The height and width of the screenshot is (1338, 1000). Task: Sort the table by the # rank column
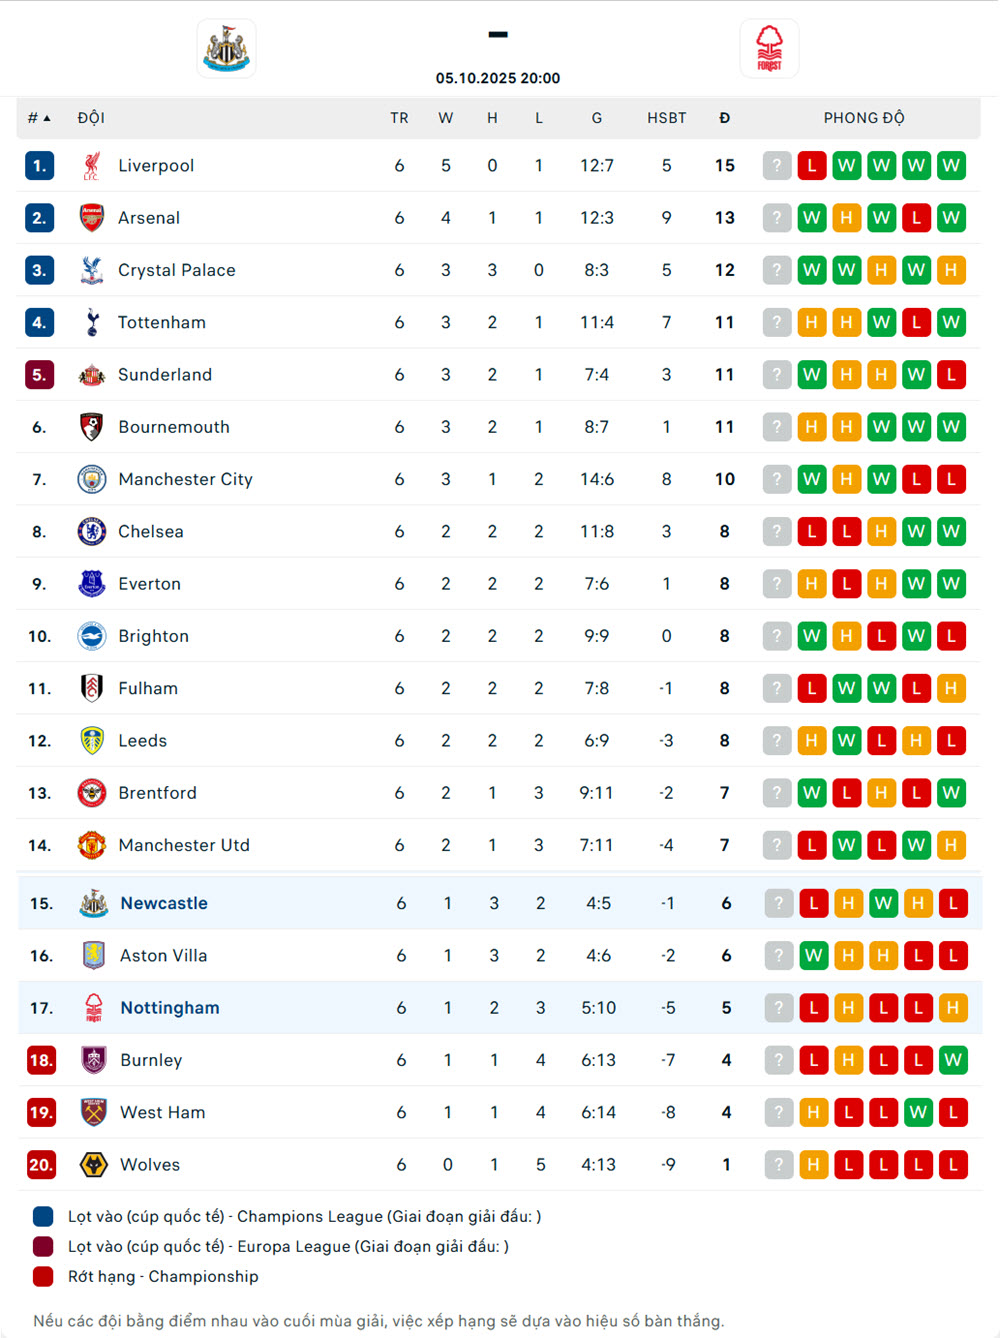[x=39, y=118]
